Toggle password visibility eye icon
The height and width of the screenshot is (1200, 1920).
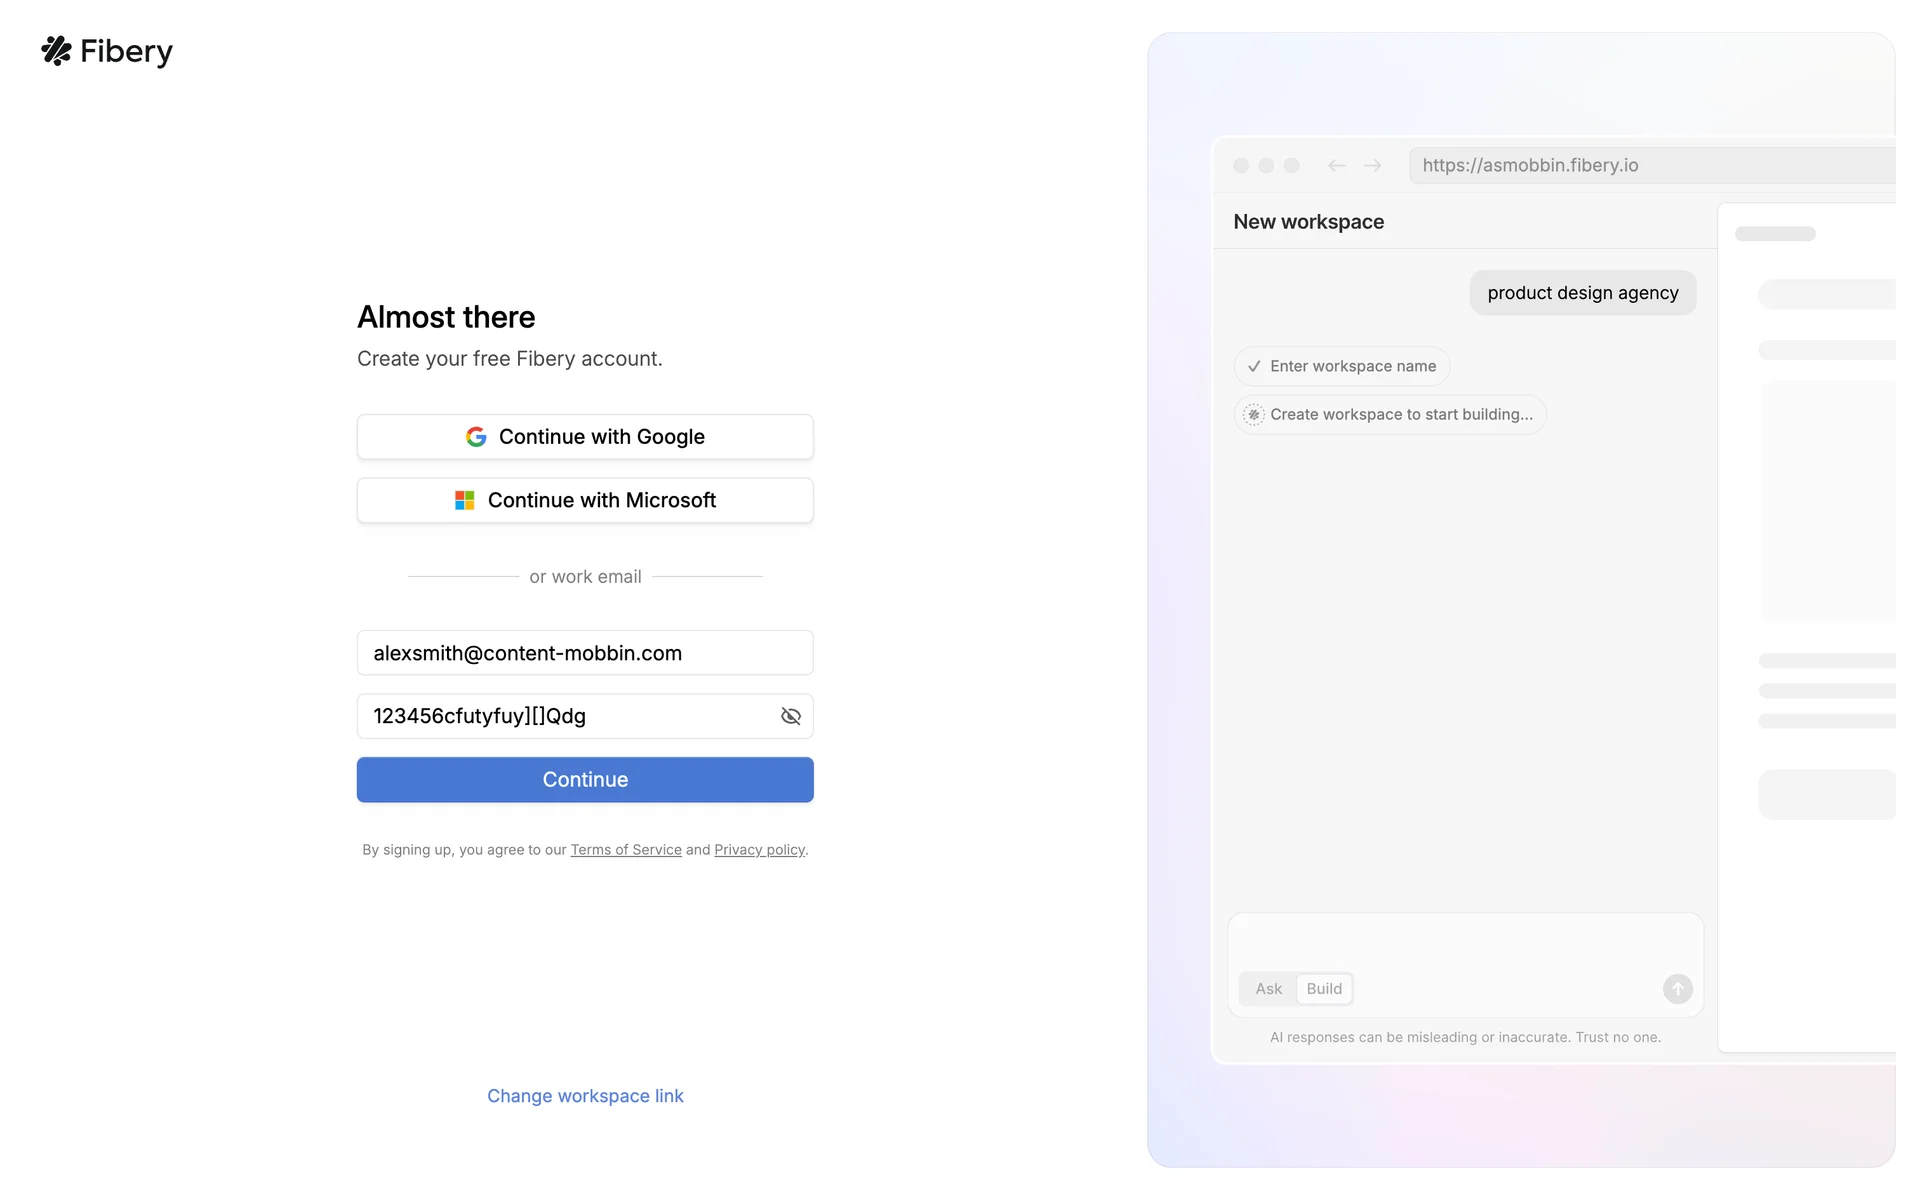click(x=790, y=716)
